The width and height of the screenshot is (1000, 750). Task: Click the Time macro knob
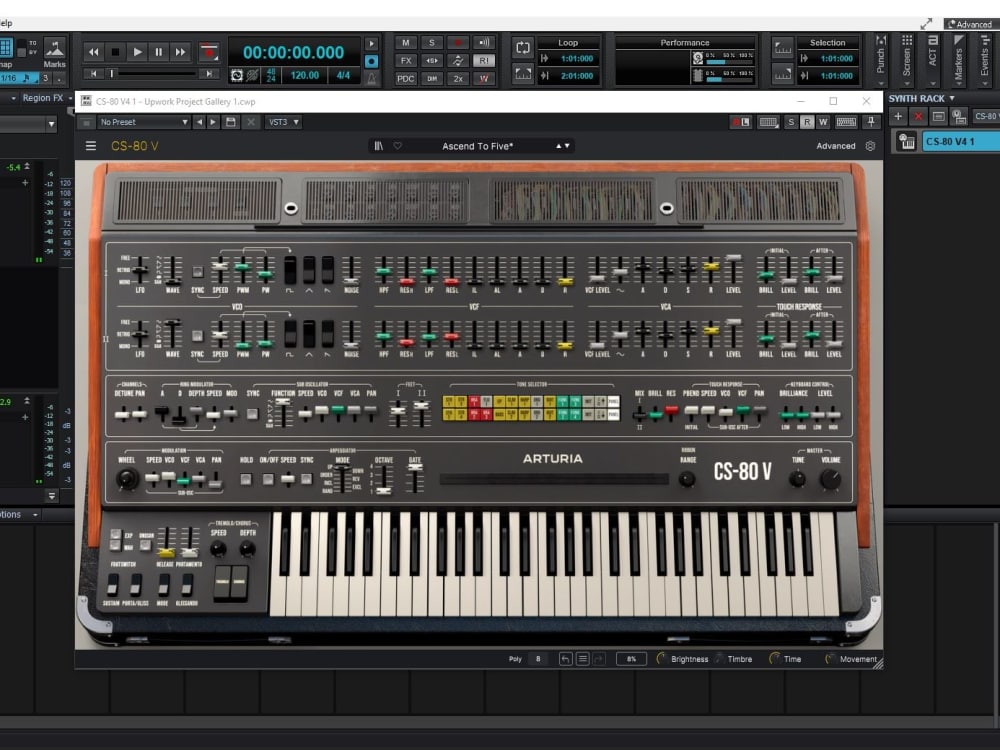click(775, 659)
